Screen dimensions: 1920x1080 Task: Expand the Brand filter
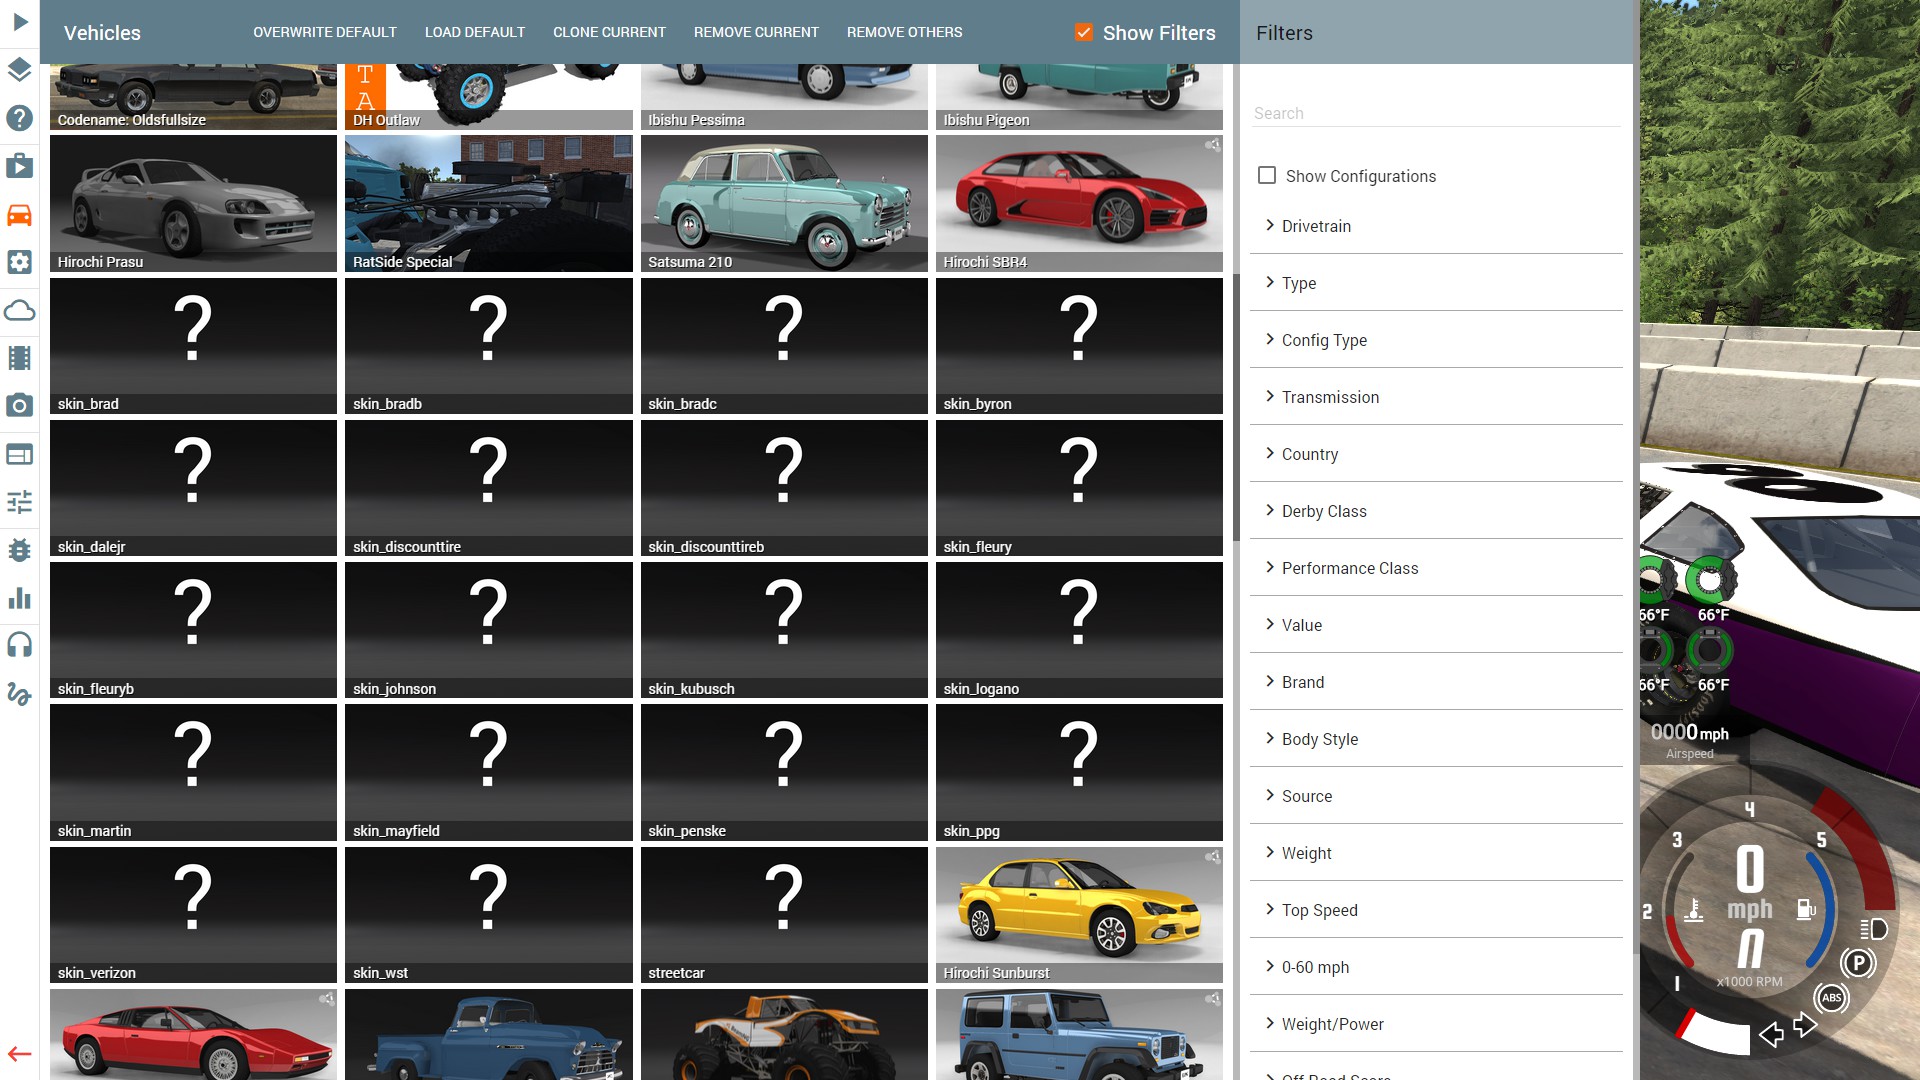[x=1436, y=682]
